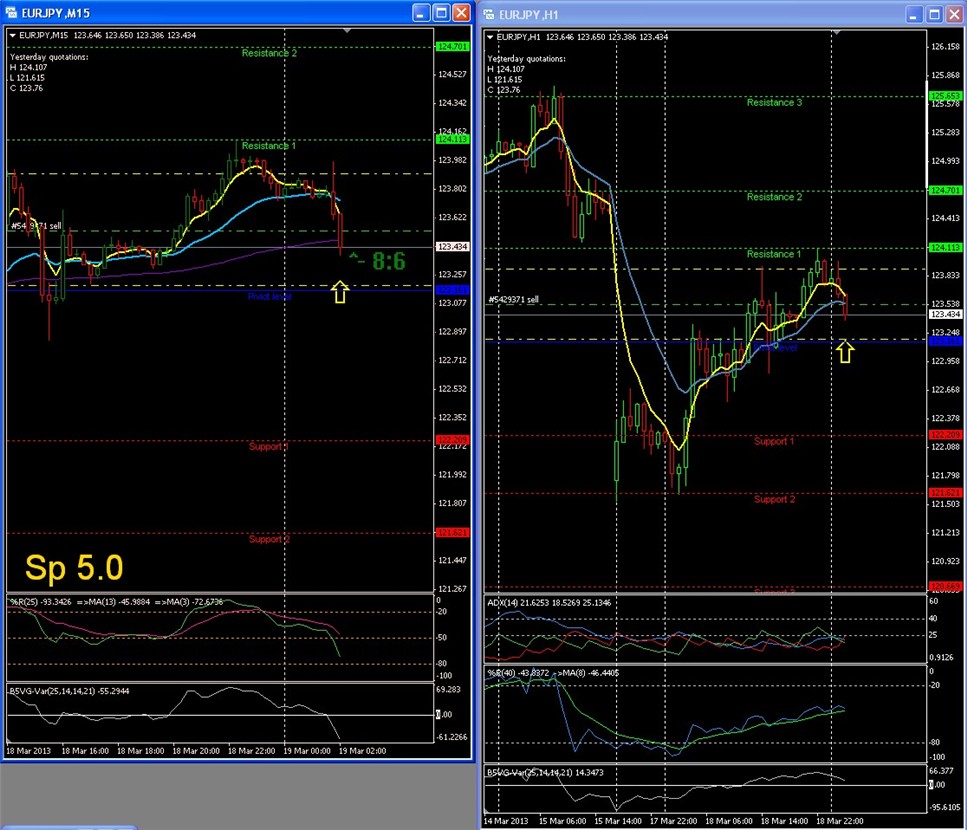This screenshot has height=830, width=967.
Task: Open the triangle menu beside EURJPY,M15 chart header
Action: [x=12, y=35]
